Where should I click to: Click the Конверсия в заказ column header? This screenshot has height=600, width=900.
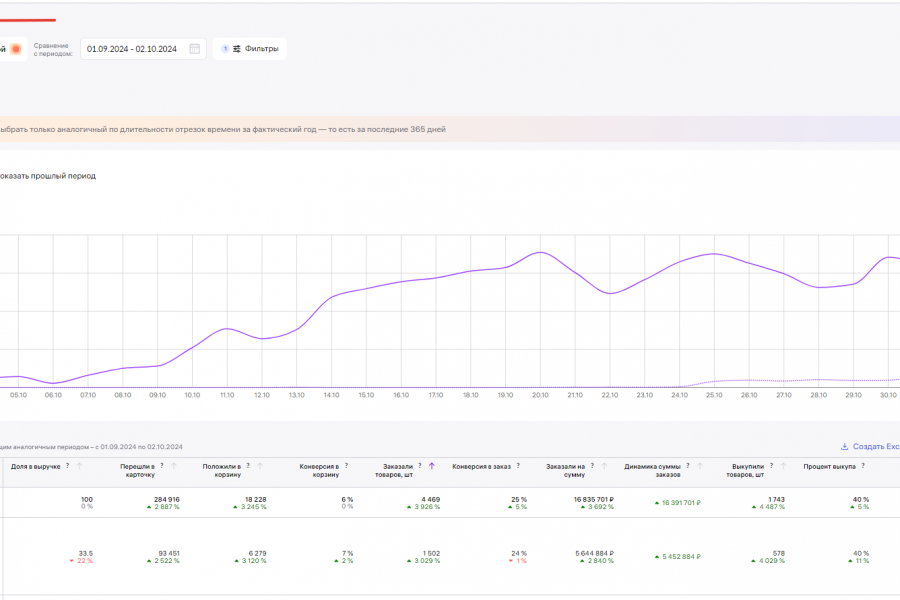(x=481, y=466)
